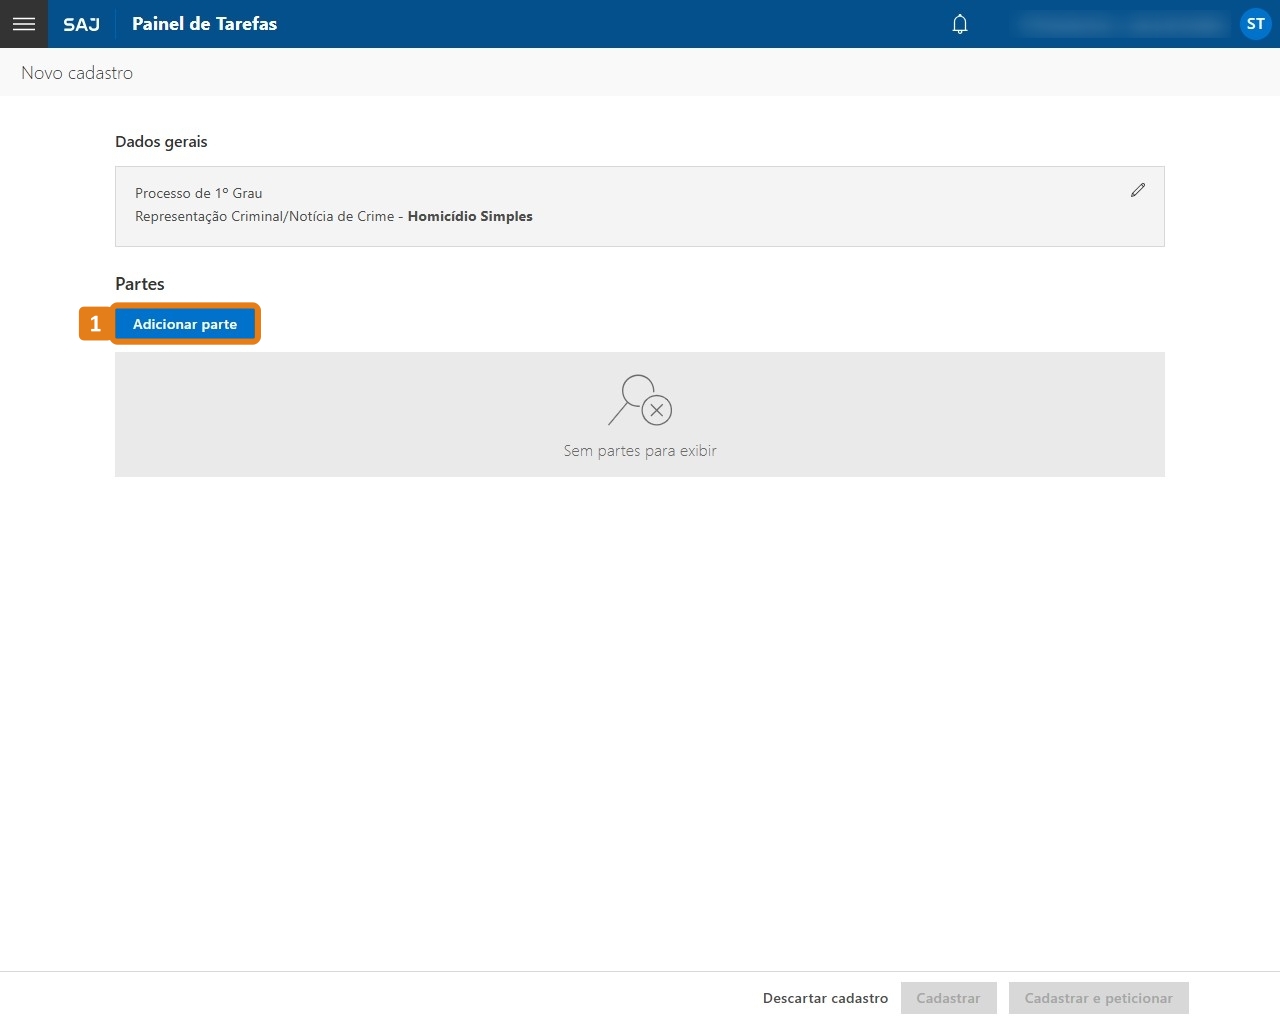Image resolution: width=1280 pixels, height=1024 pixels.
Task: Select the Novo cadastro breadcrumb
Action: point(77,72)
